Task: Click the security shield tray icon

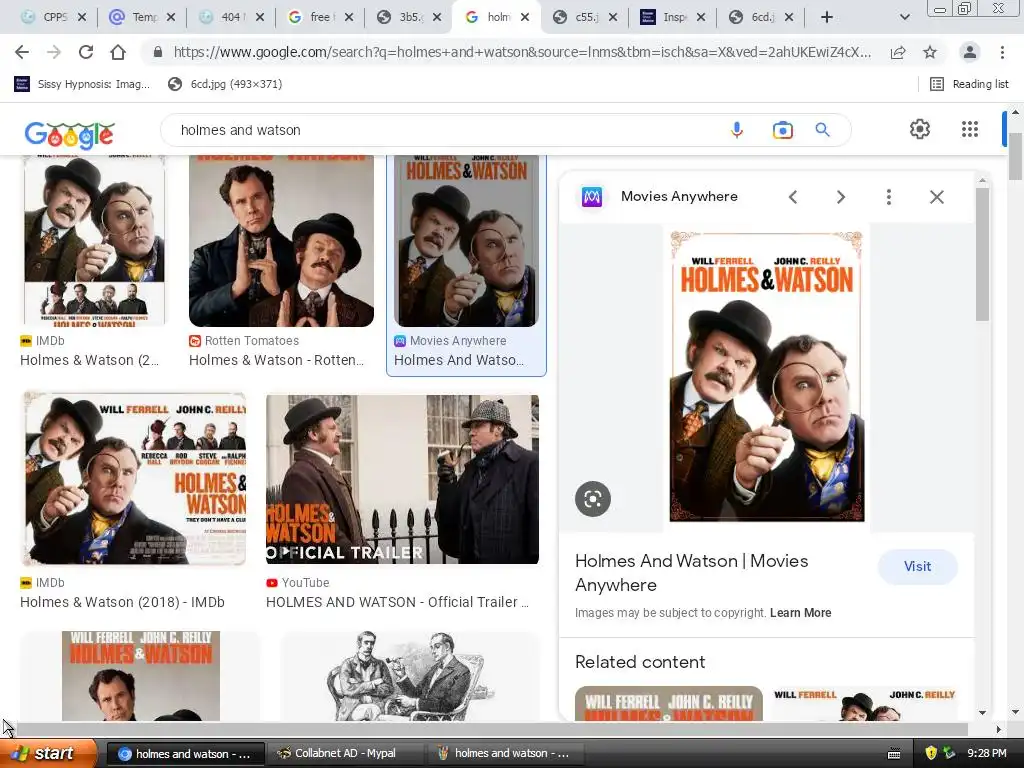Action: tap(931, 753)
